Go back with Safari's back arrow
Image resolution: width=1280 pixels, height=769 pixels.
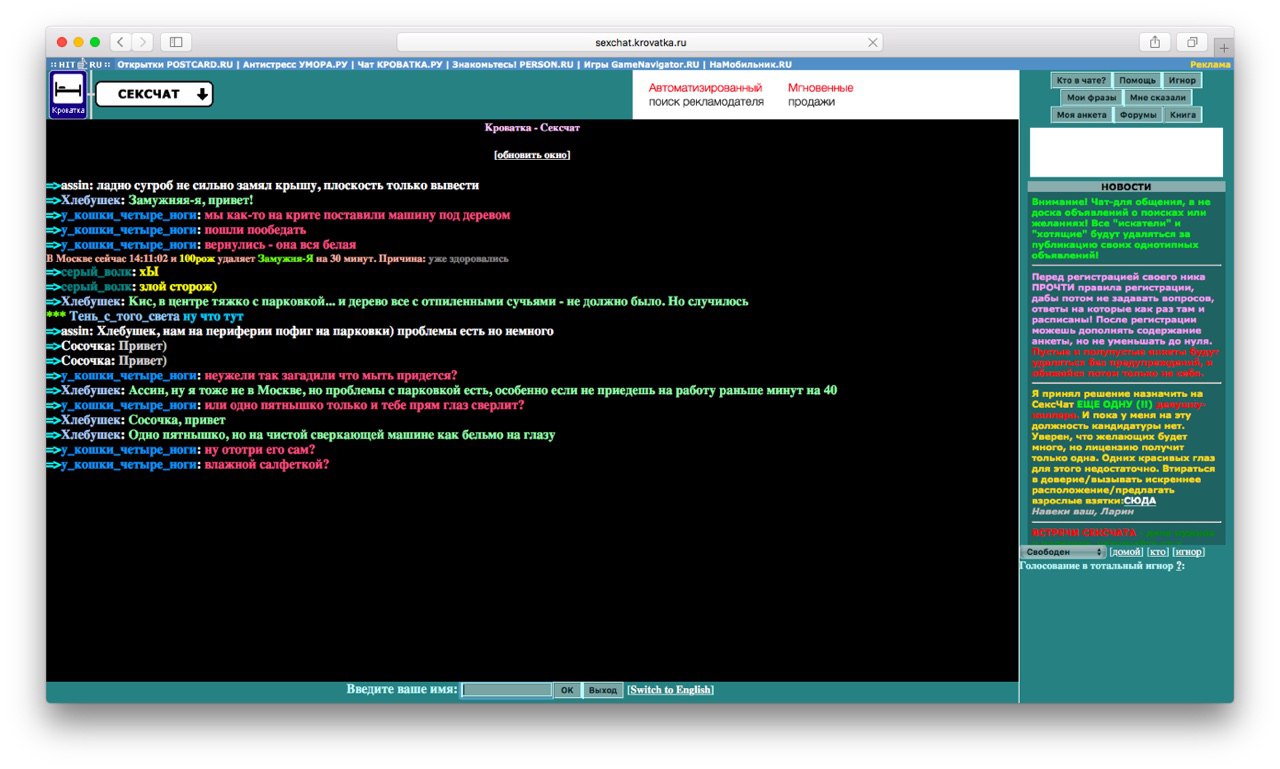click(x=120, y=42)
